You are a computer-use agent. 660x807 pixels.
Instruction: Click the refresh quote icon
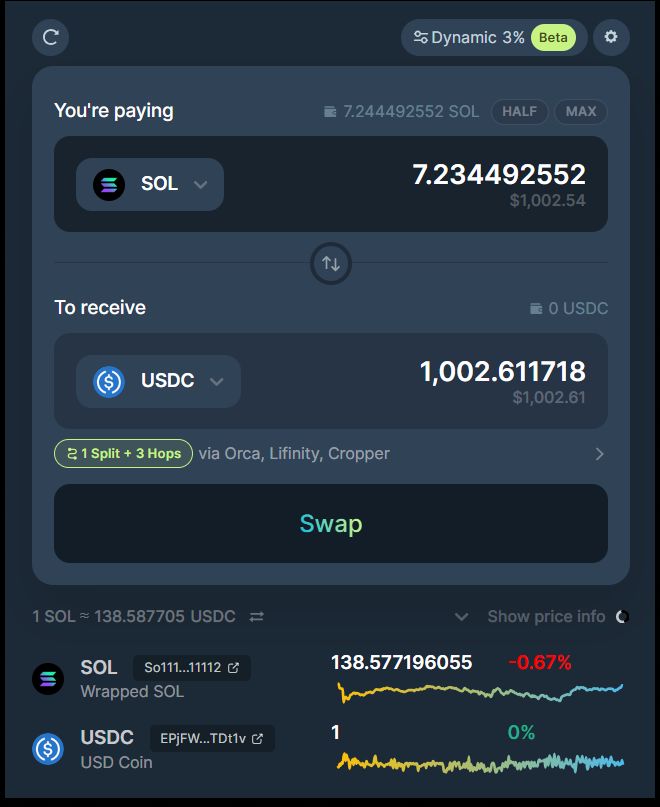pyautogui.click(x=50, y=37)
